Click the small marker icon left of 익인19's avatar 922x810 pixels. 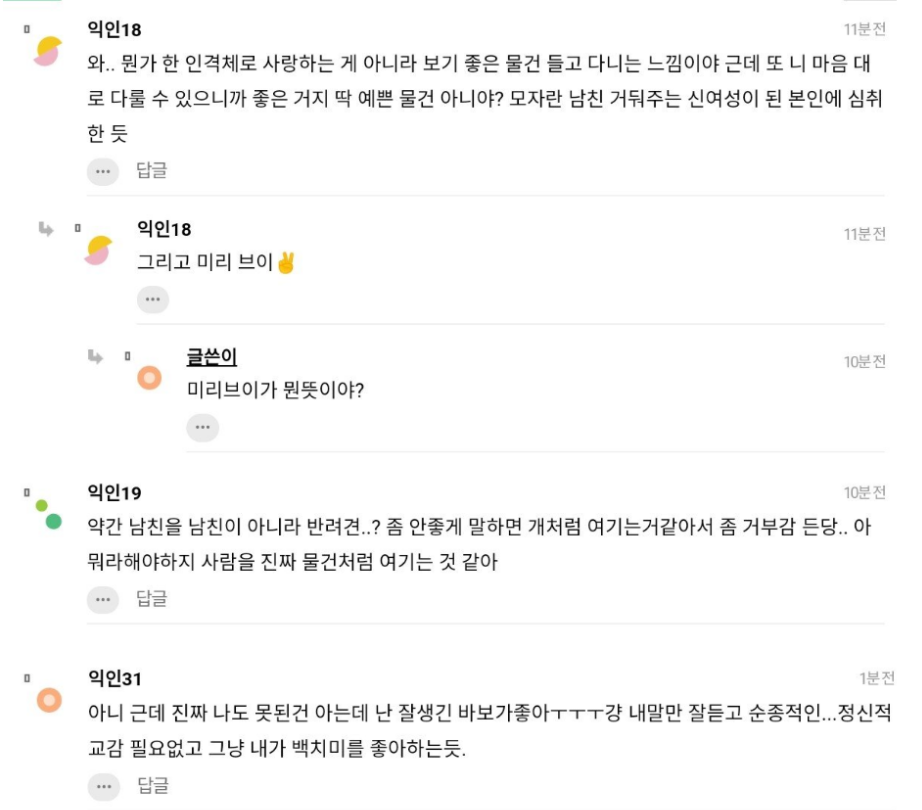[x=27, y=492]
